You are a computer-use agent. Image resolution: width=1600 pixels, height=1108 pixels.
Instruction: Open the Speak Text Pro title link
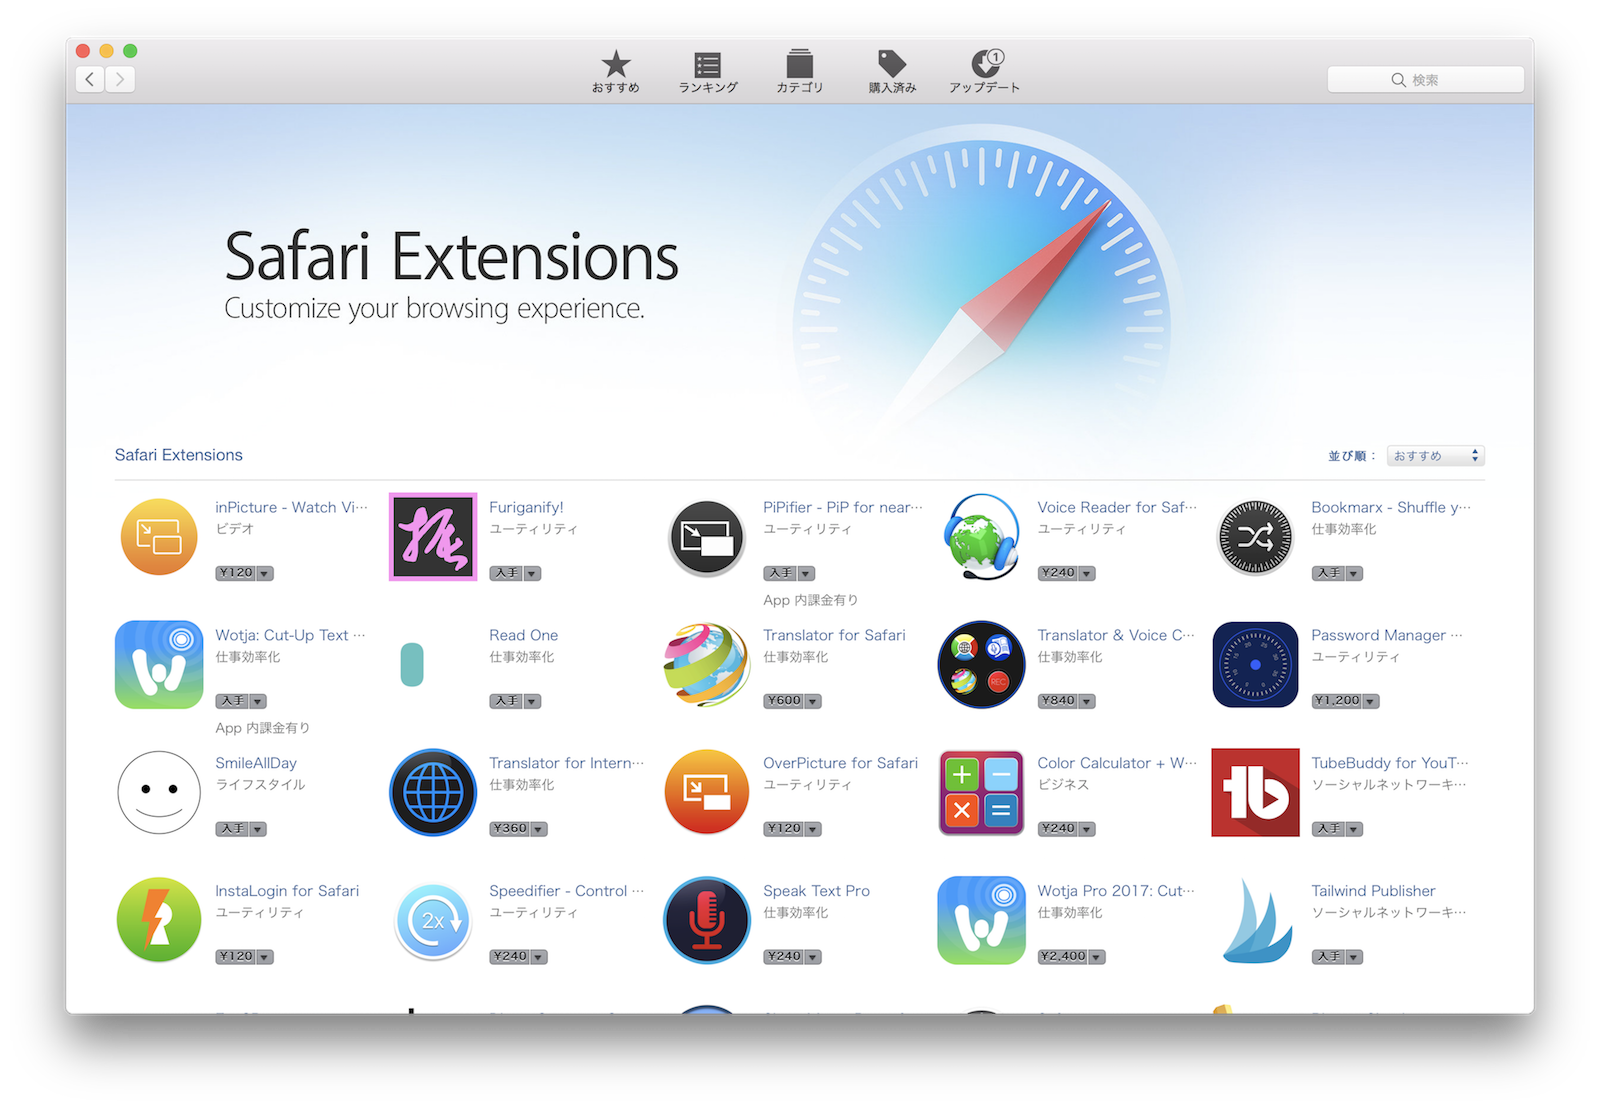816,891
